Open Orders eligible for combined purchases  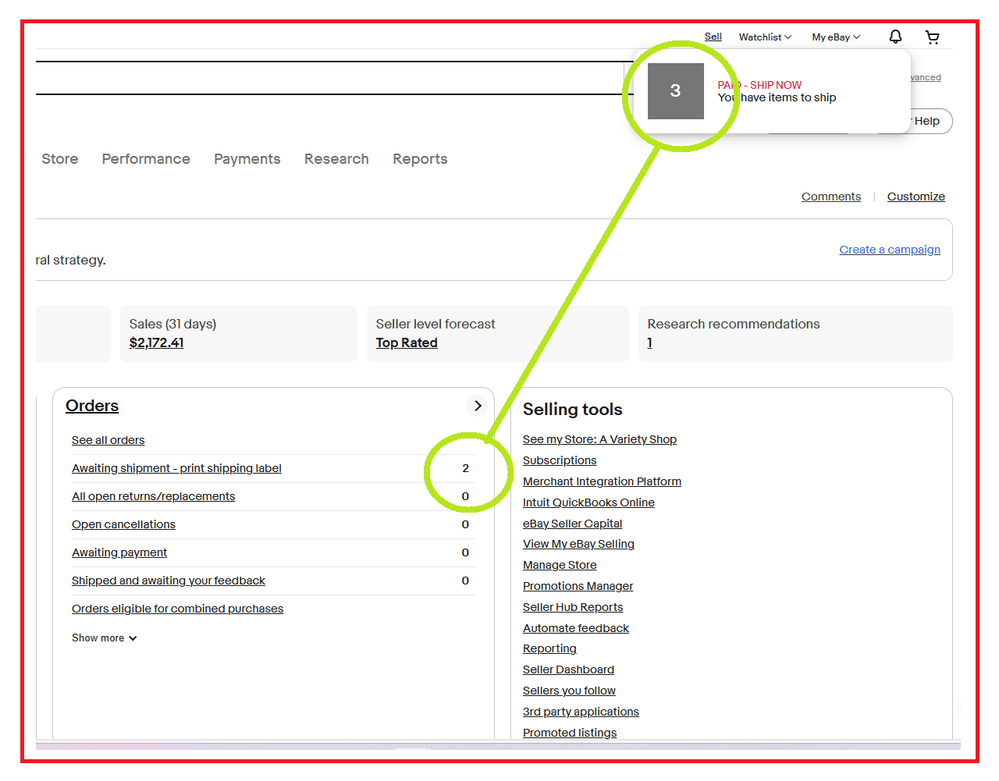177,608
